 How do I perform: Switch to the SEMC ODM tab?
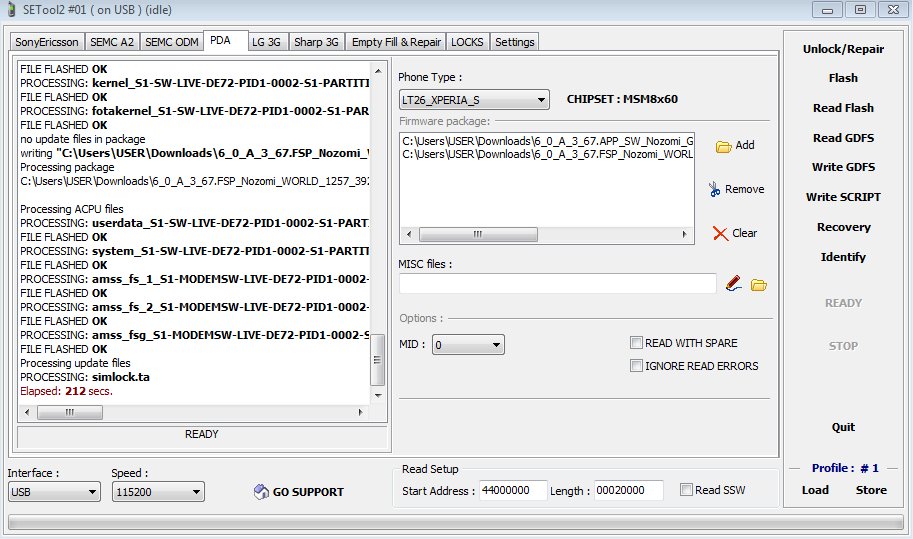tap(172, 42)
